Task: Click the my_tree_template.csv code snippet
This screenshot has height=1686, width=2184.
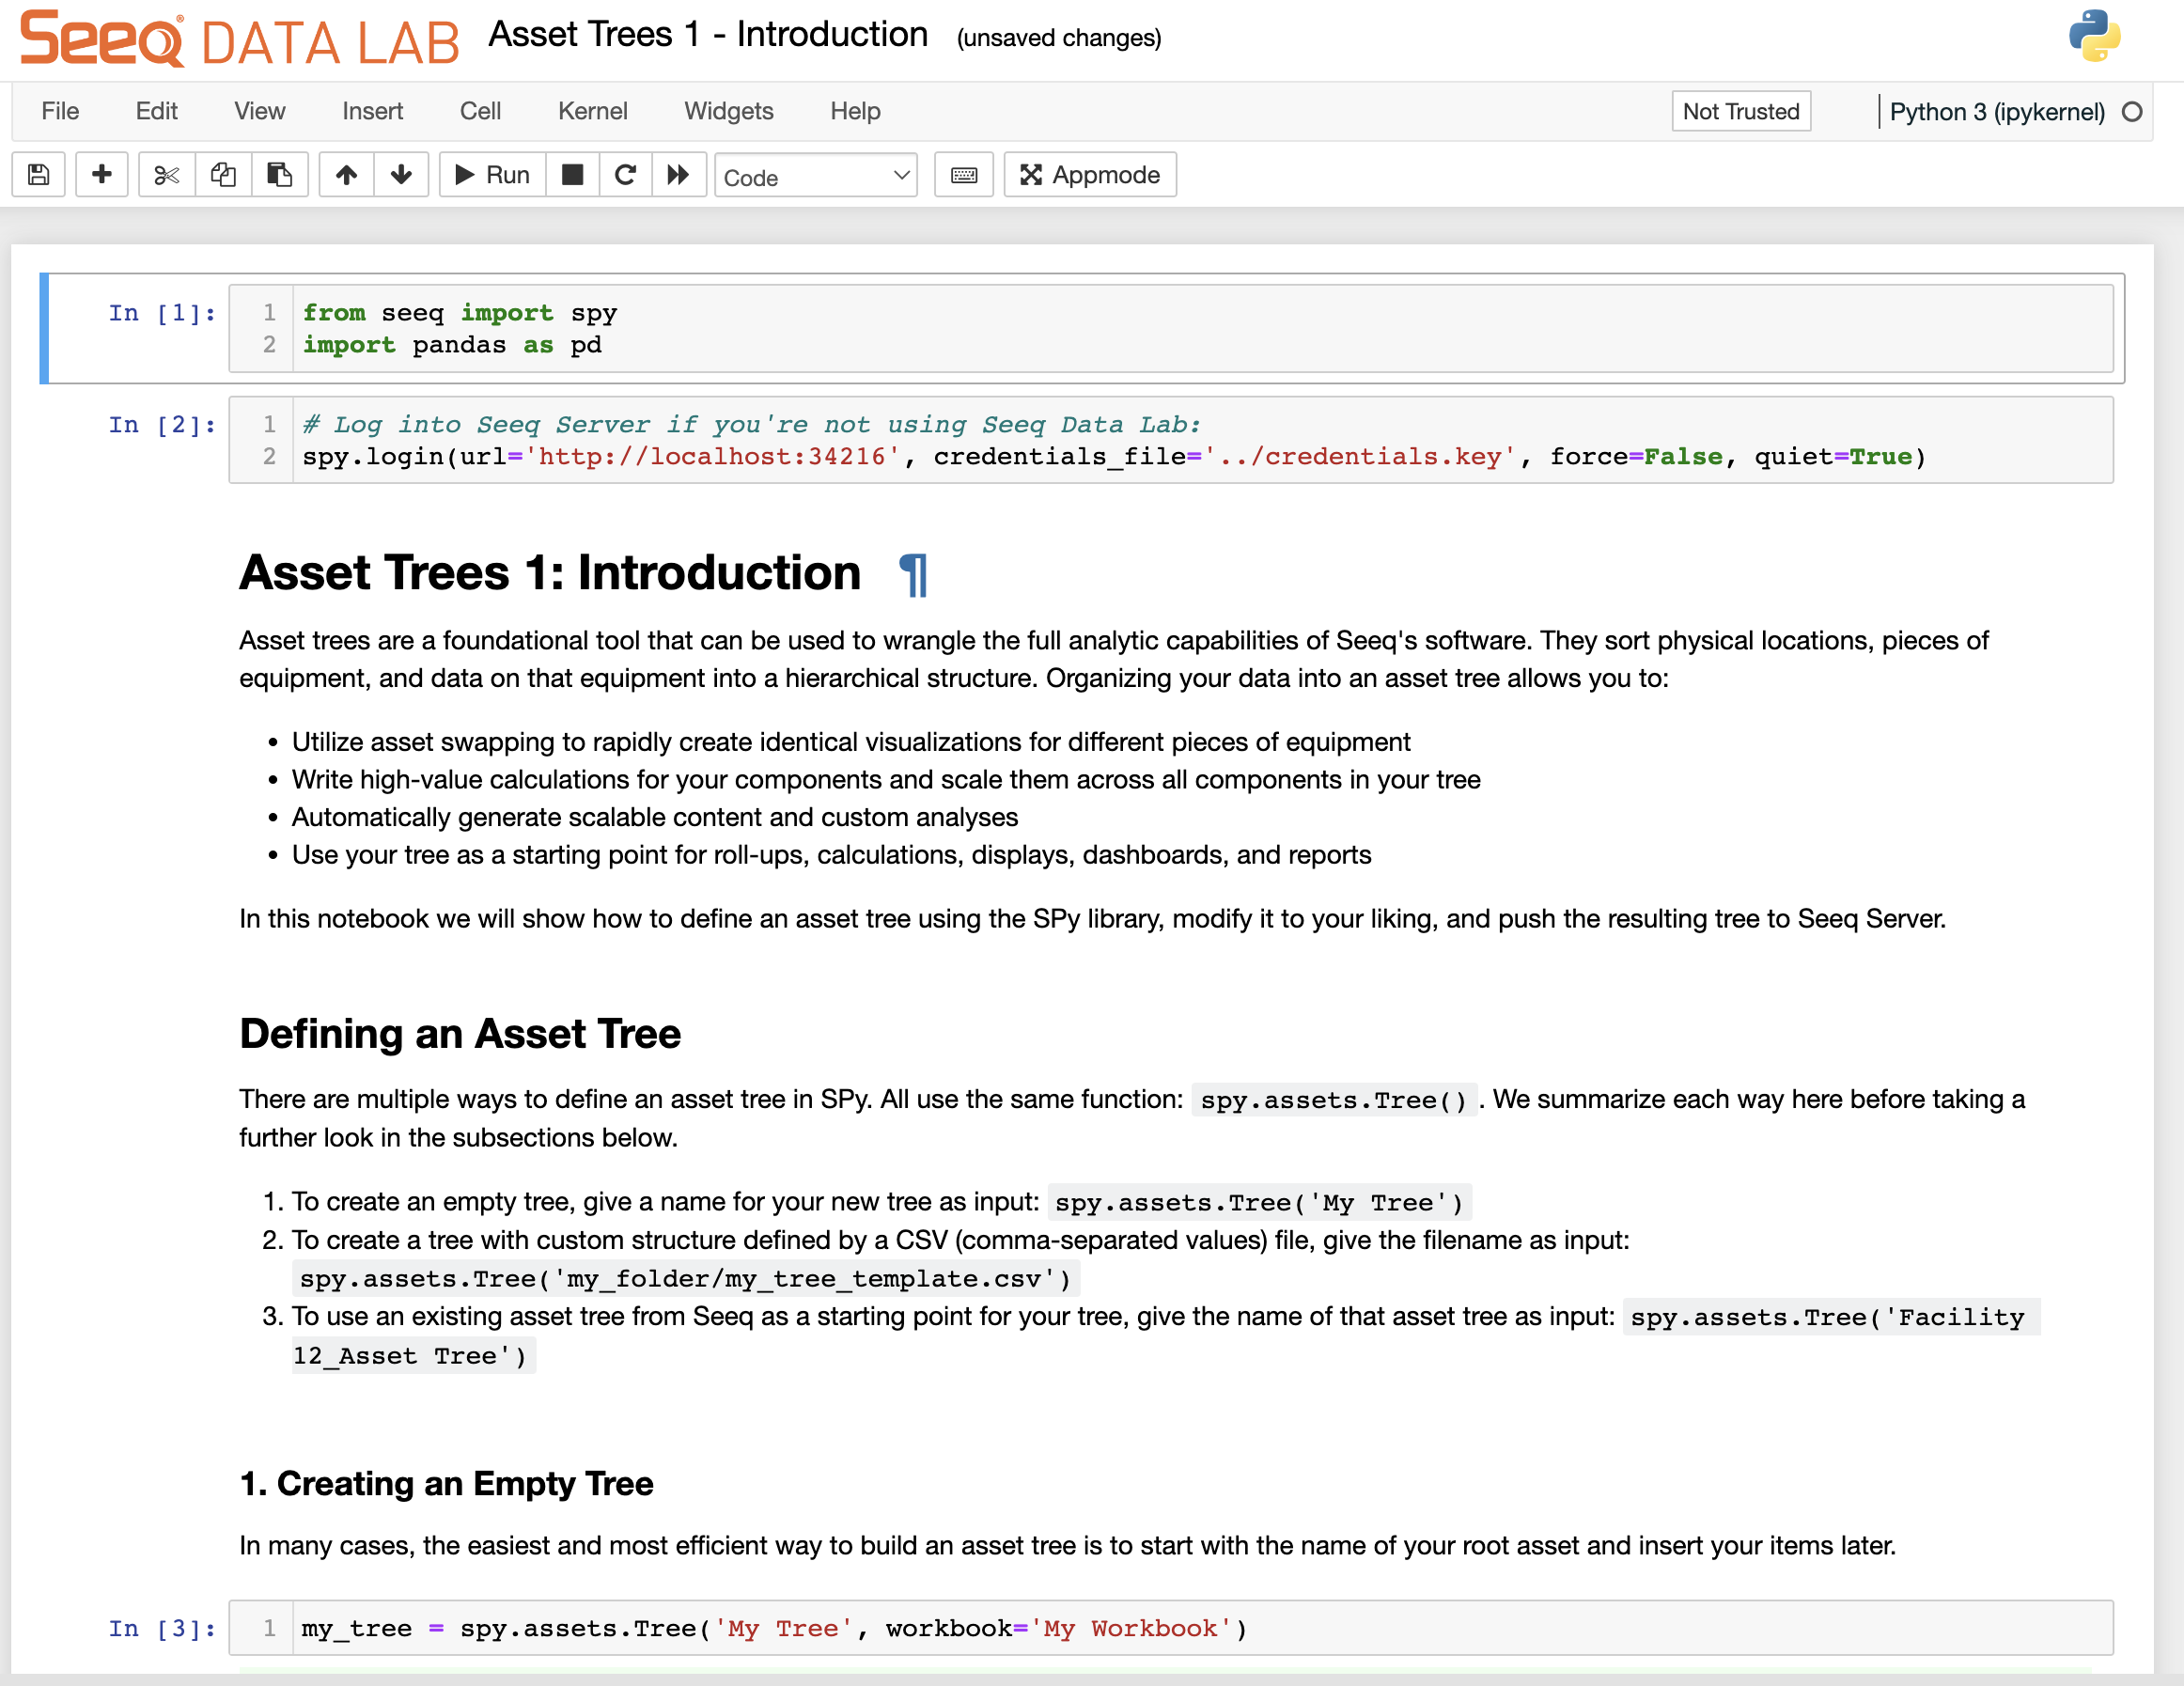Action: tap(686, 1279)
